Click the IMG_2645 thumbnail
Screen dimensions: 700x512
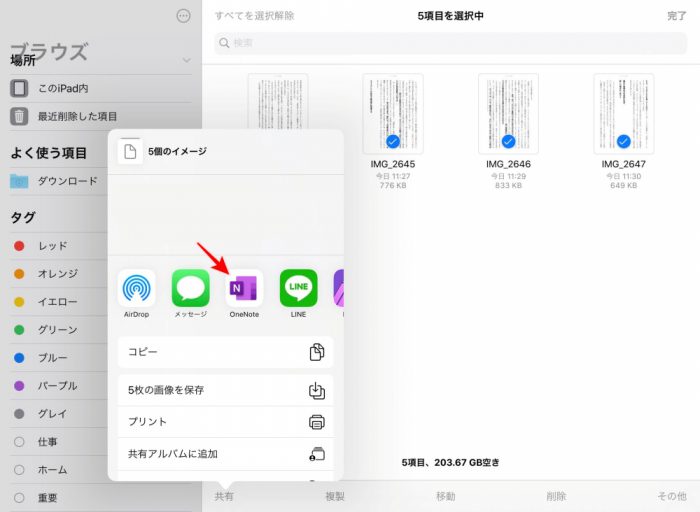point(393,114)
